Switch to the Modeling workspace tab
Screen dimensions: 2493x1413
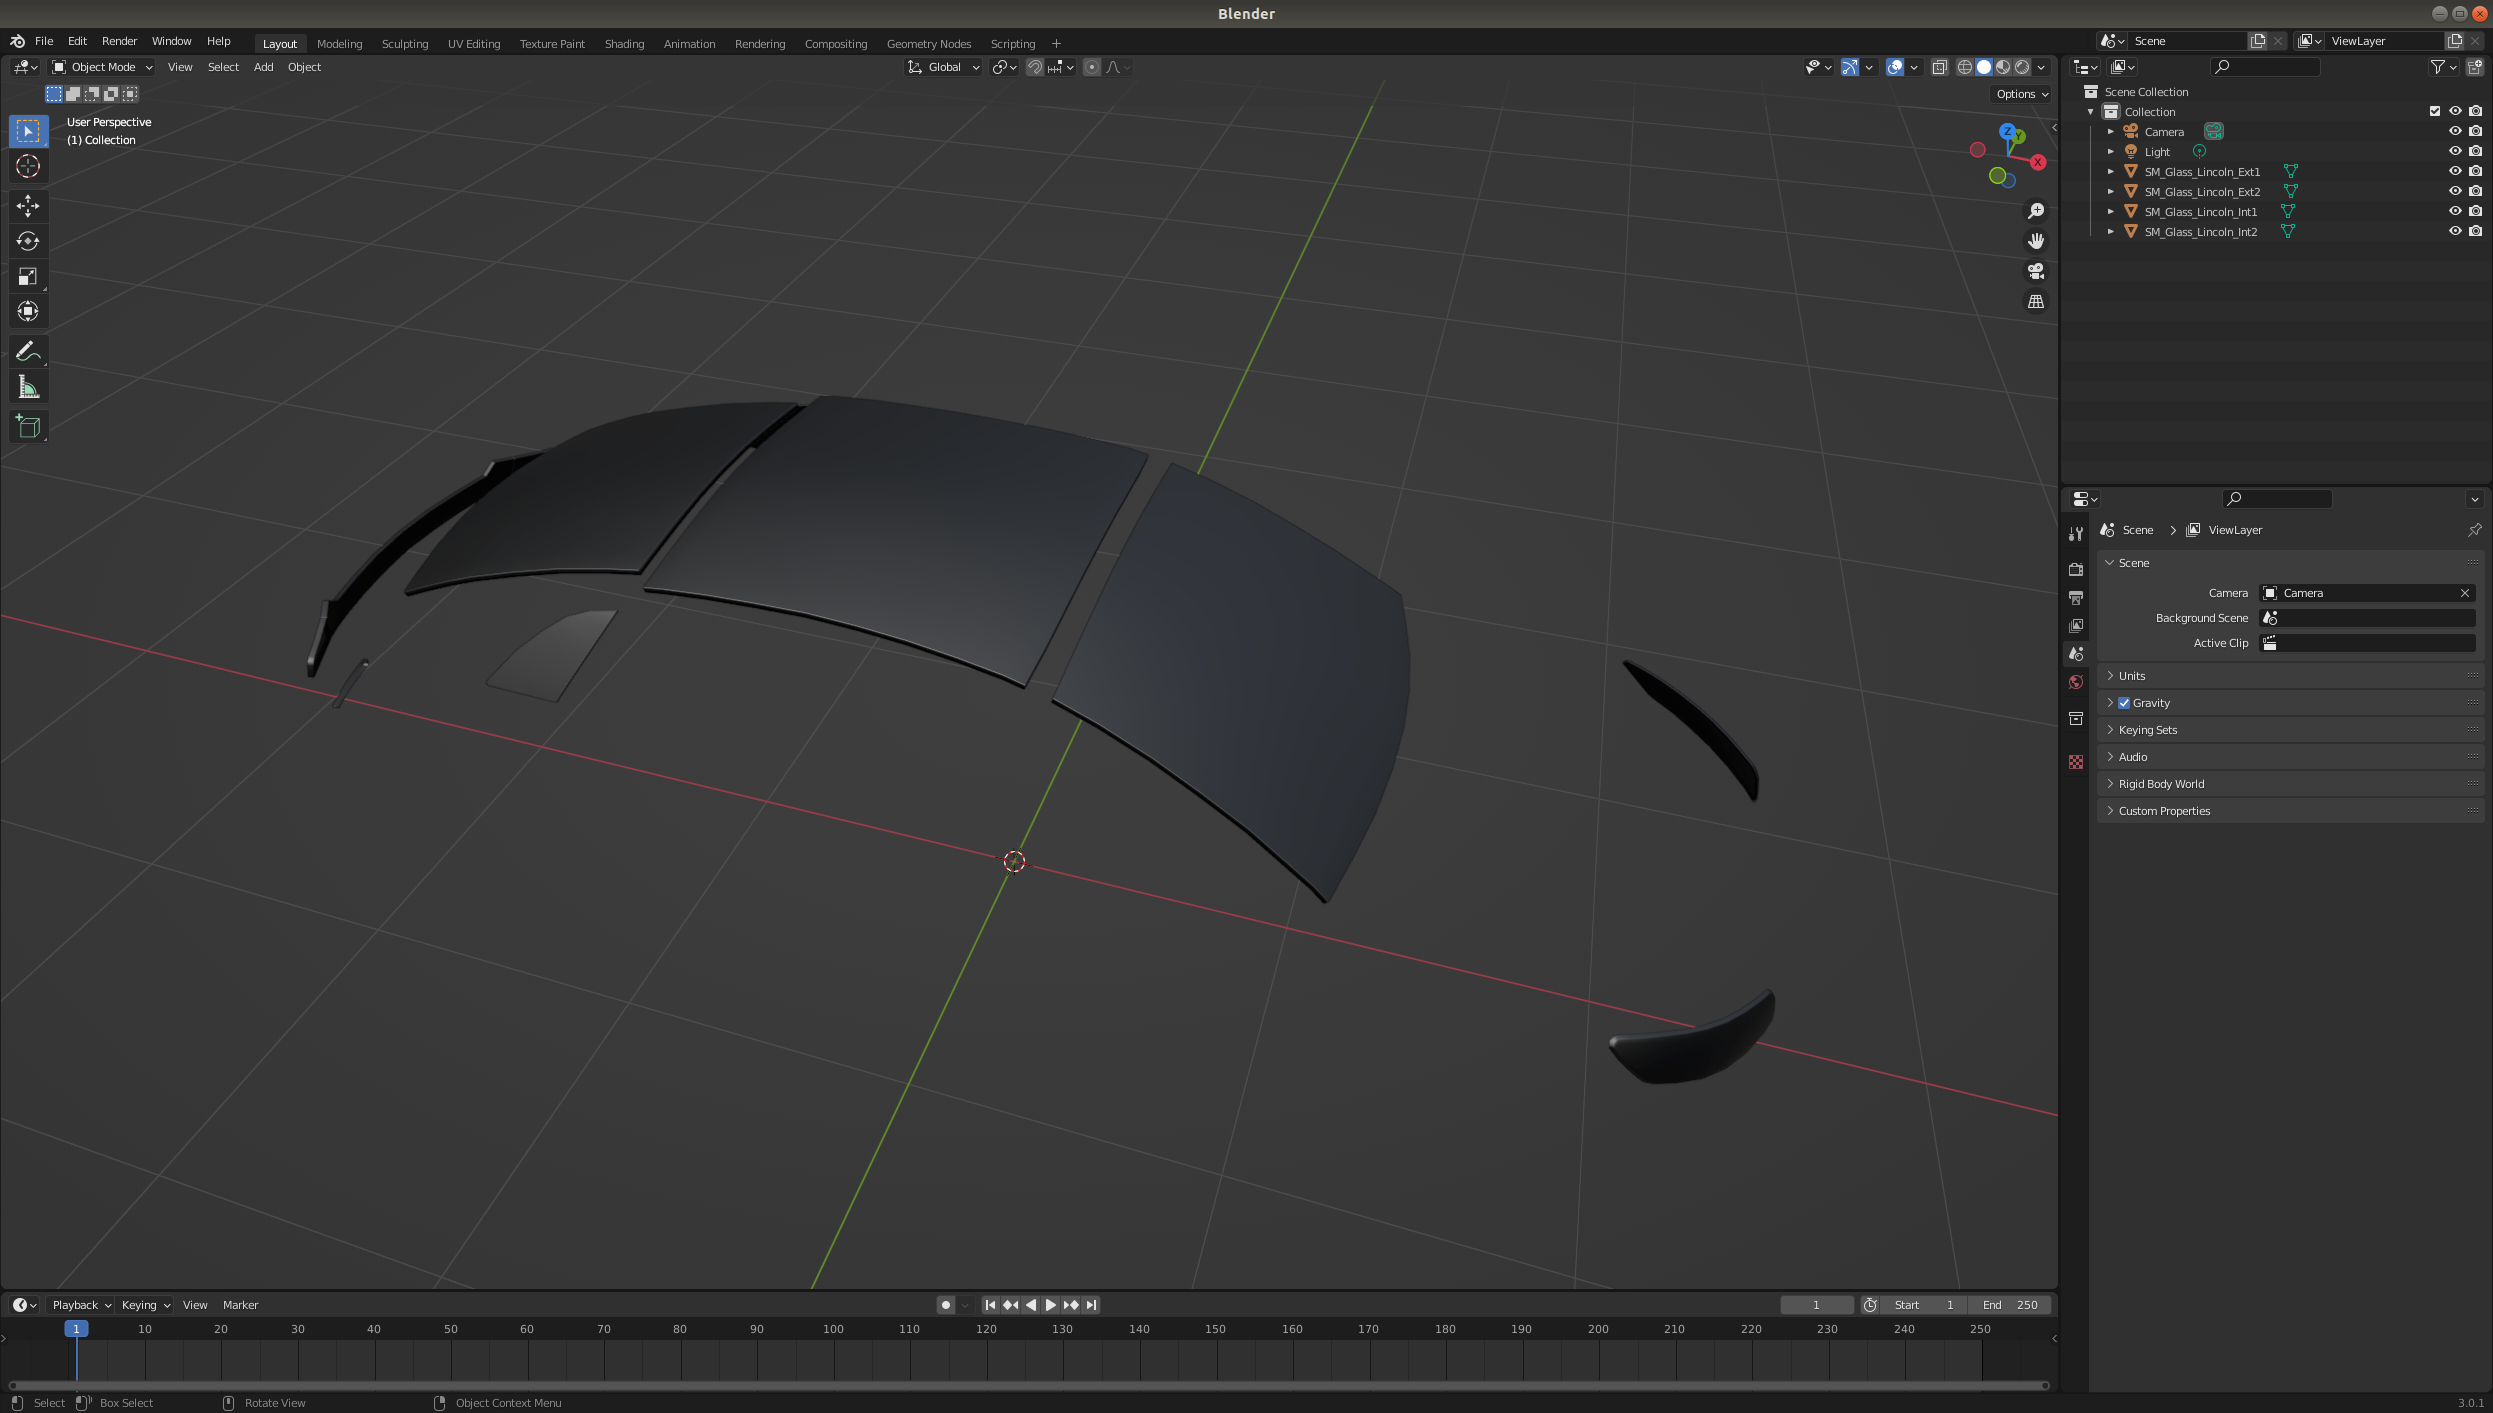pos(340,43)
